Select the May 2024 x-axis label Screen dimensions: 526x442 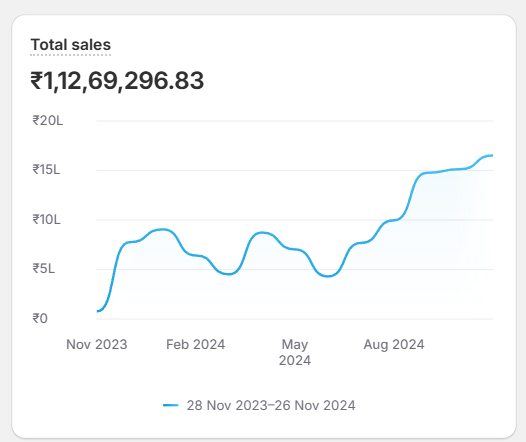click(x=295, y=352)
